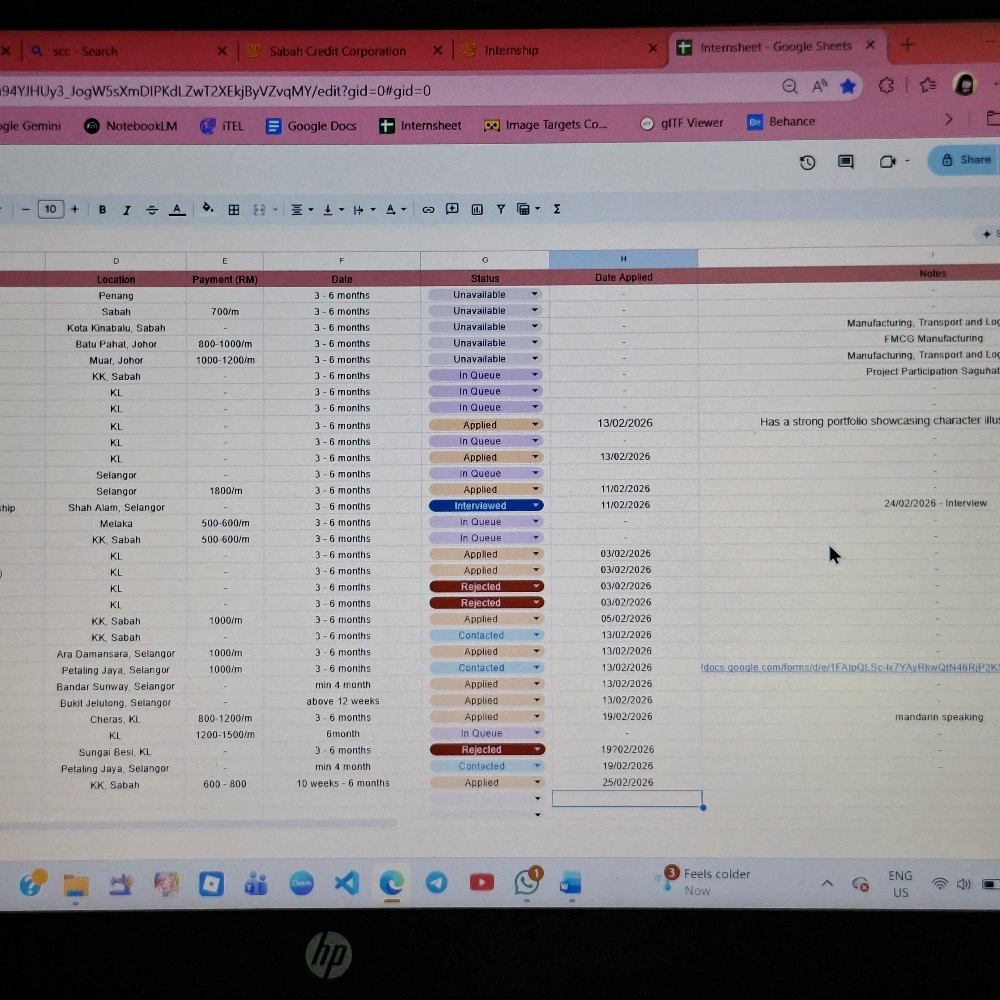Switch to the Internship browser tab
This screenshot has width=1000, height=1000.
[511, 50]
